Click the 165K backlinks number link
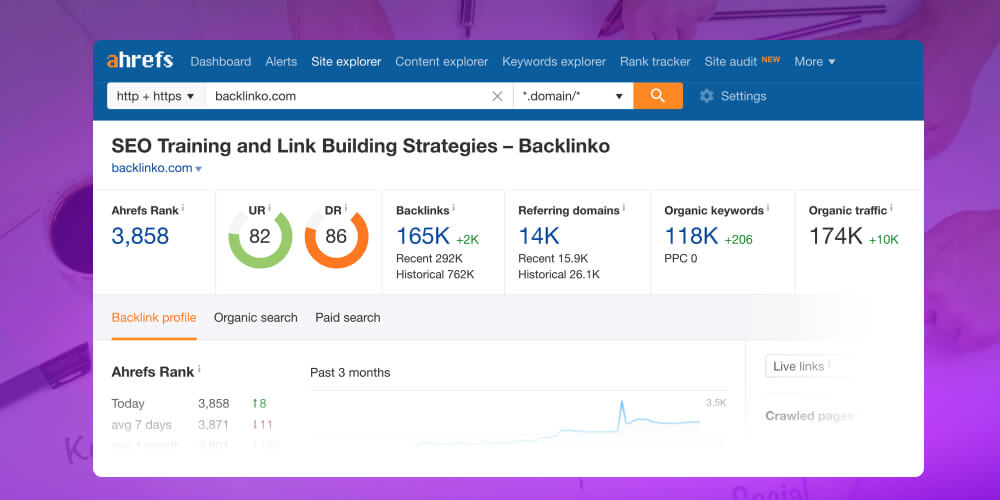The height and width of the screenshot is (500, 1000). [x=423, y=236]
